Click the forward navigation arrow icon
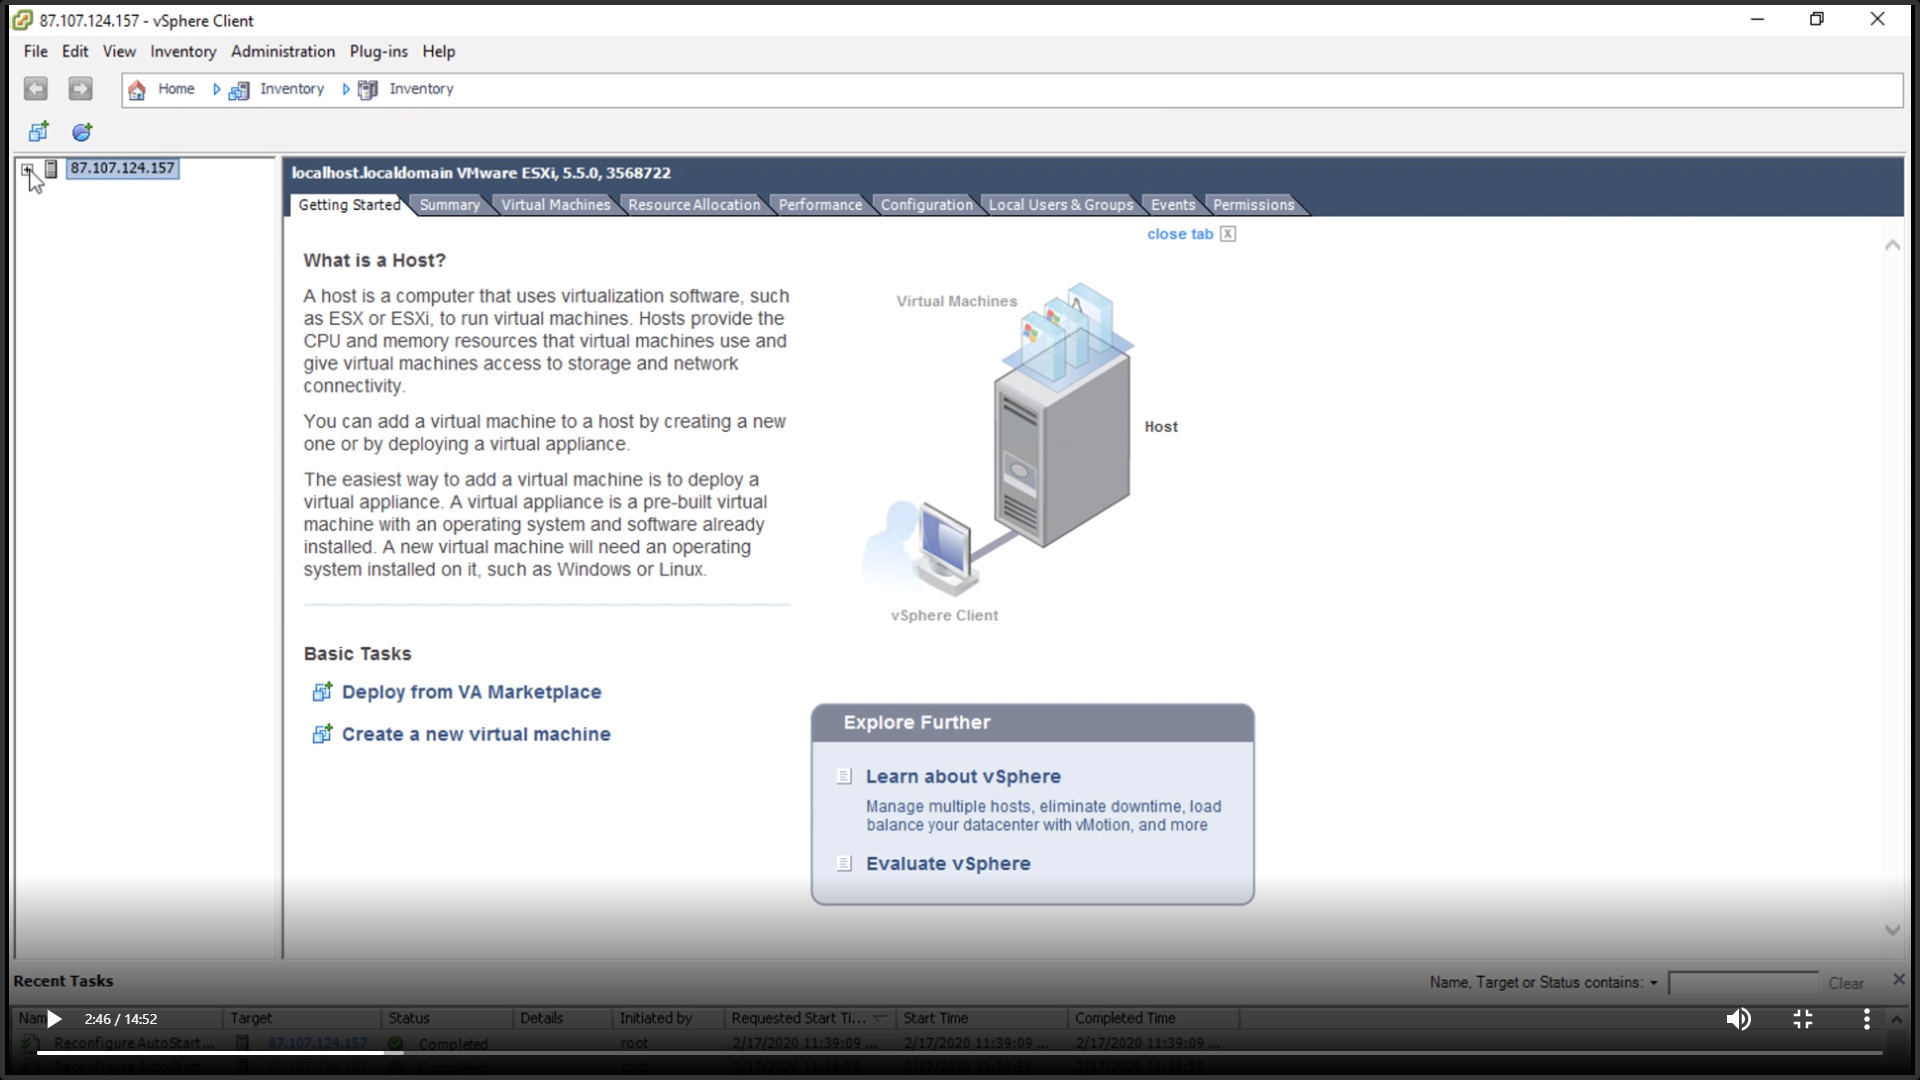 [80, 88]
